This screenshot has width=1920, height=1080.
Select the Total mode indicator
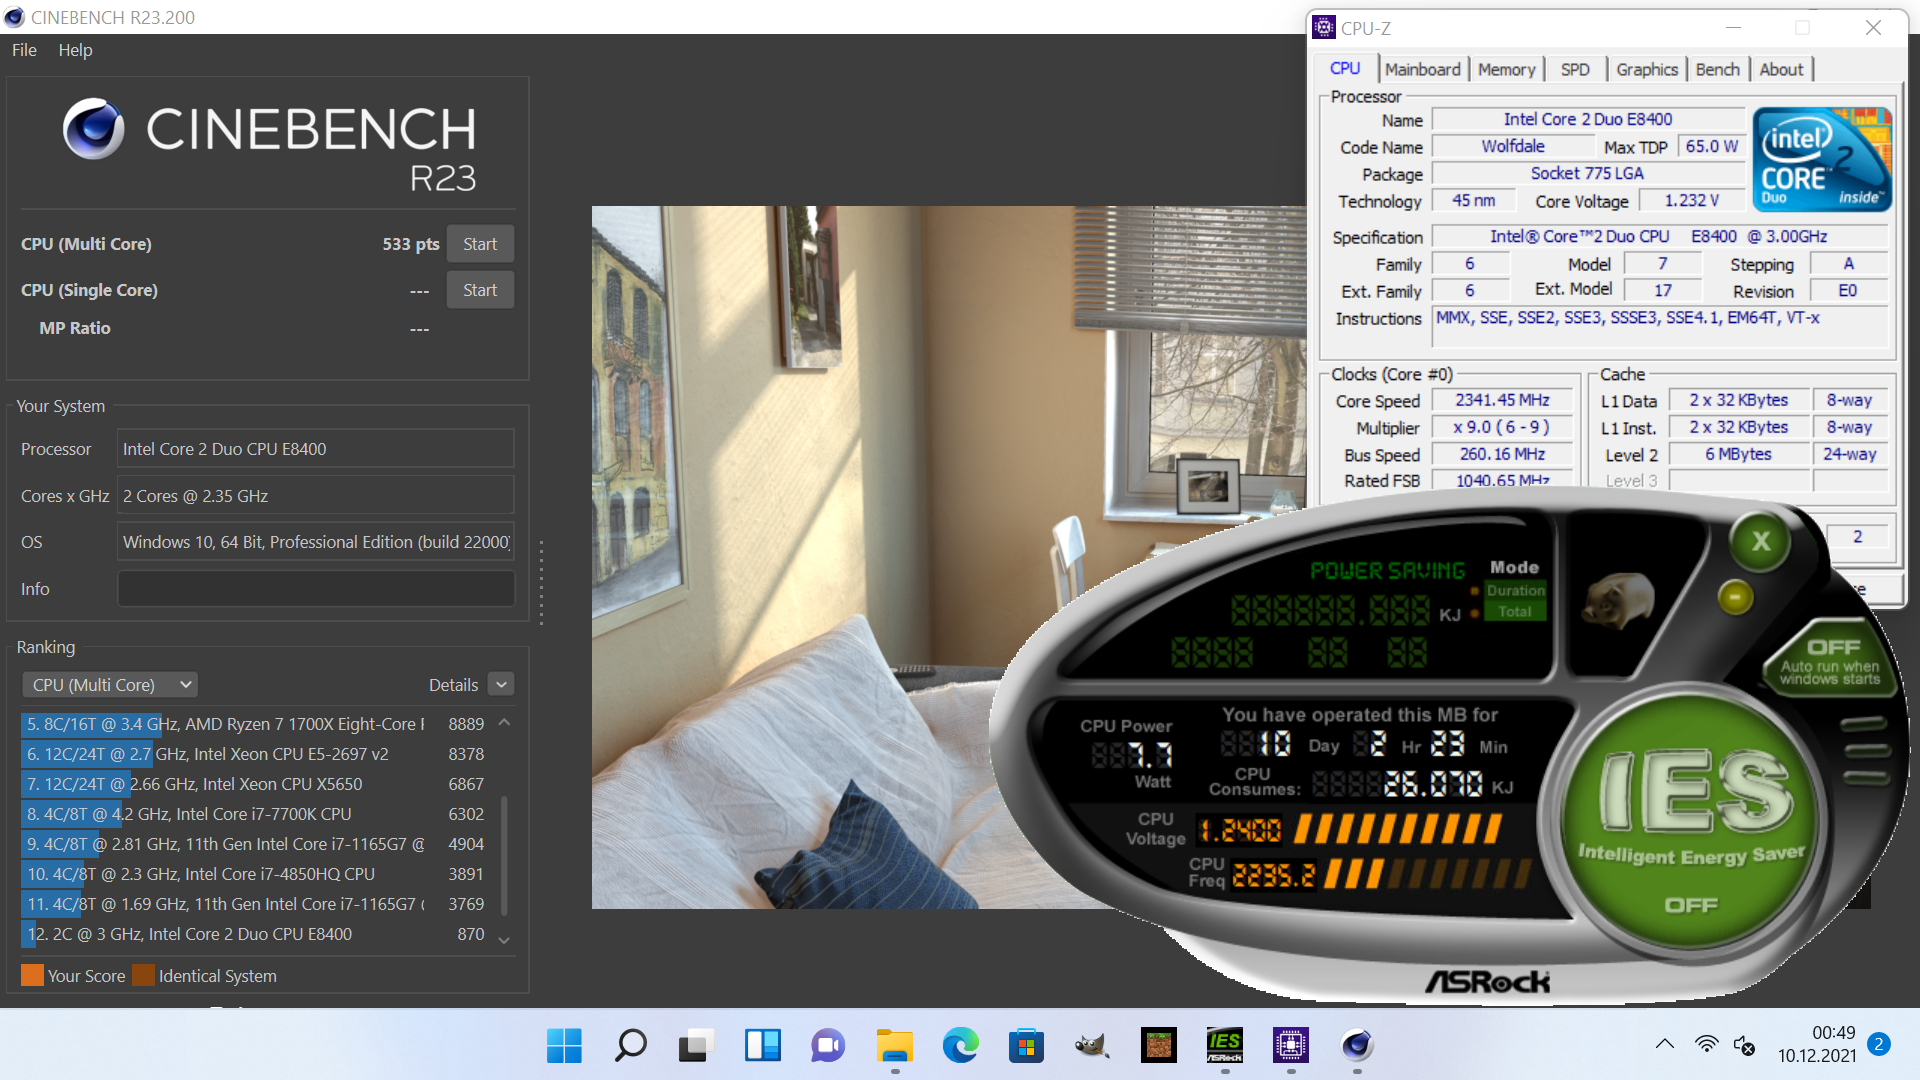pos(1514,612)
